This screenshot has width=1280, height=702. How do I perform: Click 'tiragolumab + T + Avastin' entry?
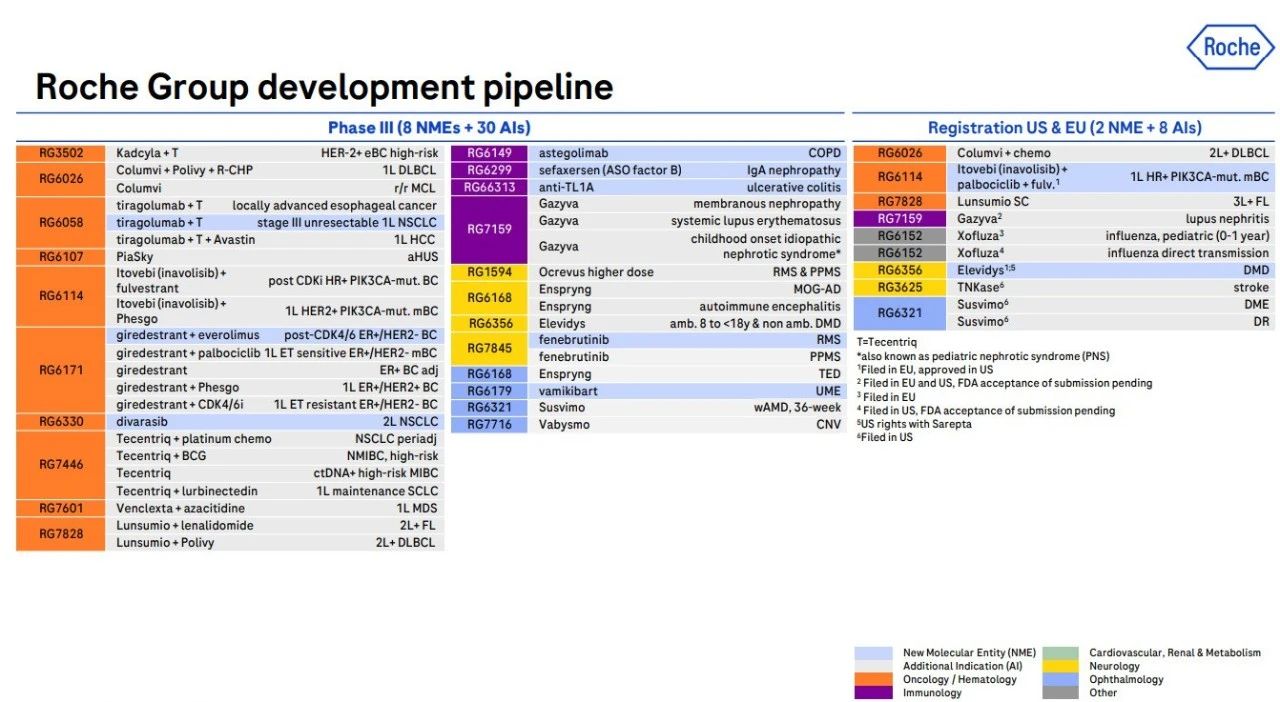pos(185,239)
